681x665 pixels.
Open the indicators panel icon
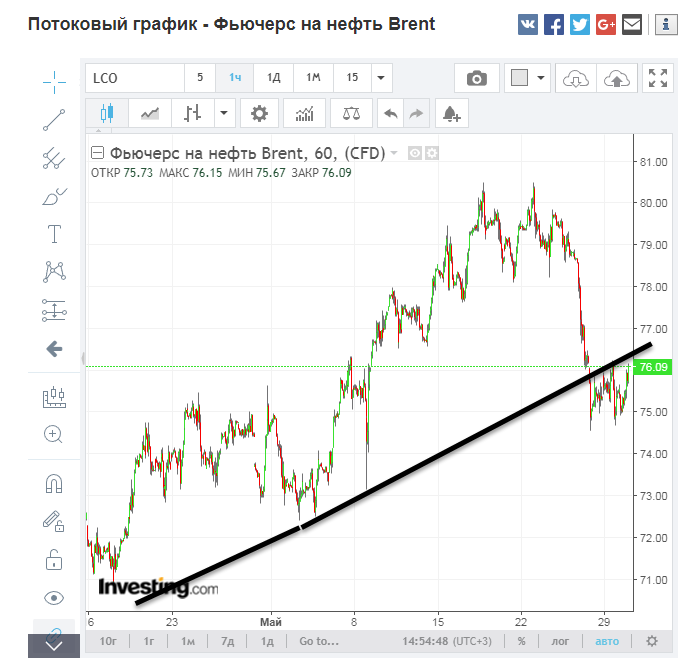[304, 113]
